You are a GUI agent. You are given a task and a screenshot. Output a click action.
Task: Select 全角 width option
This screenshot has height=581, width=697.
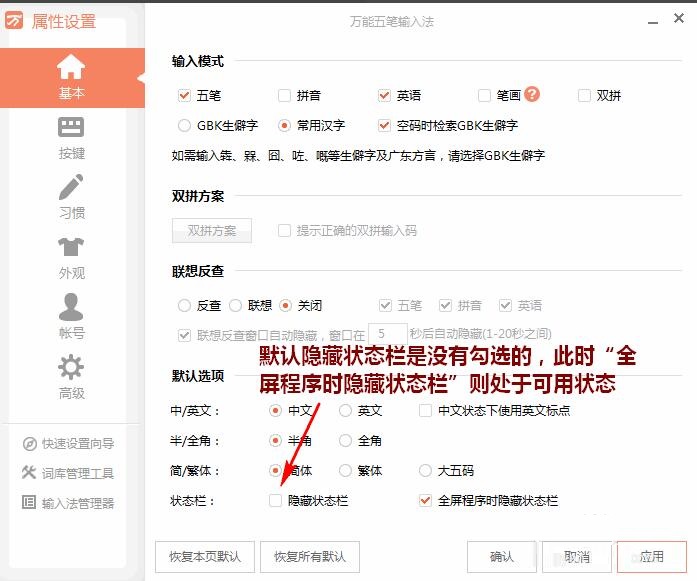point(345,441)
